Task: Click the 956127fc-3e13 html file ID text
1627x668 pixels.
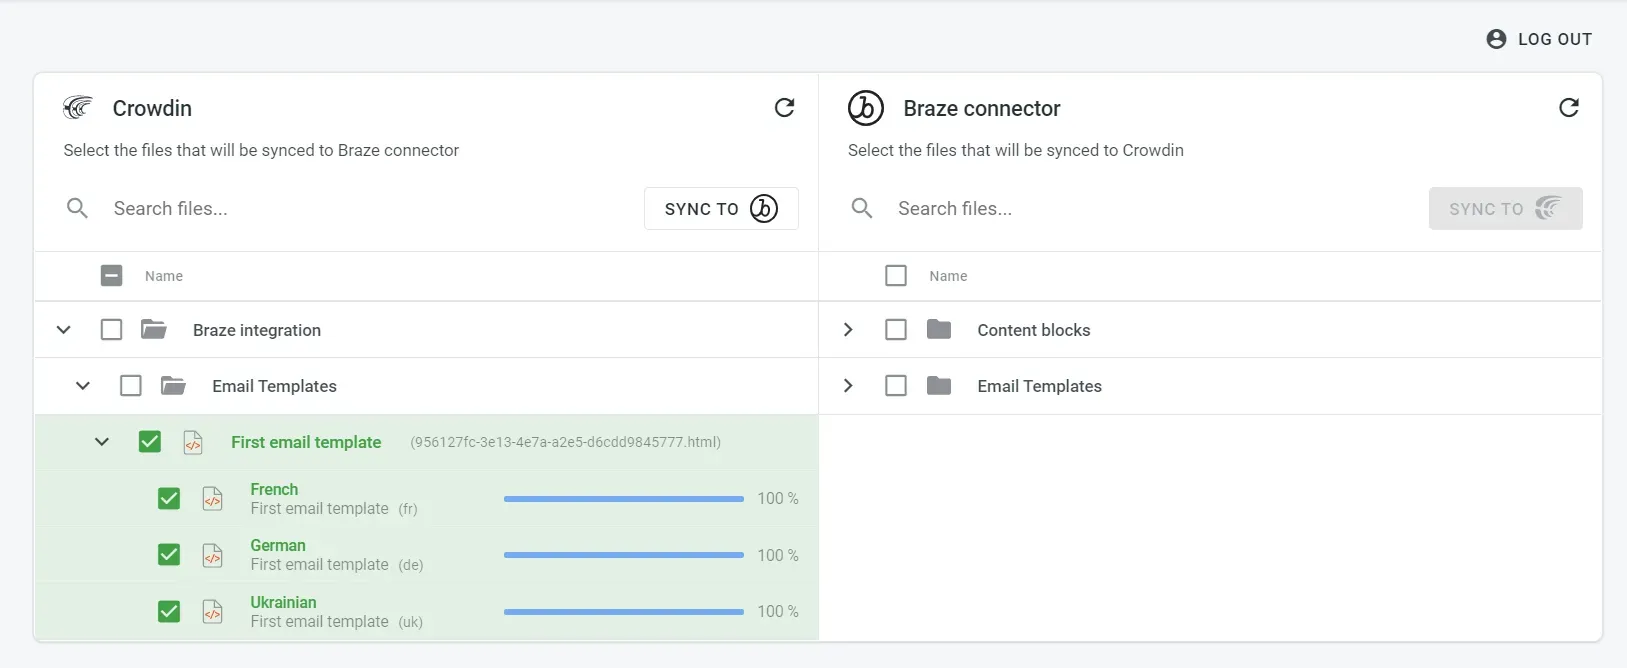Action: tap(565, 442)
